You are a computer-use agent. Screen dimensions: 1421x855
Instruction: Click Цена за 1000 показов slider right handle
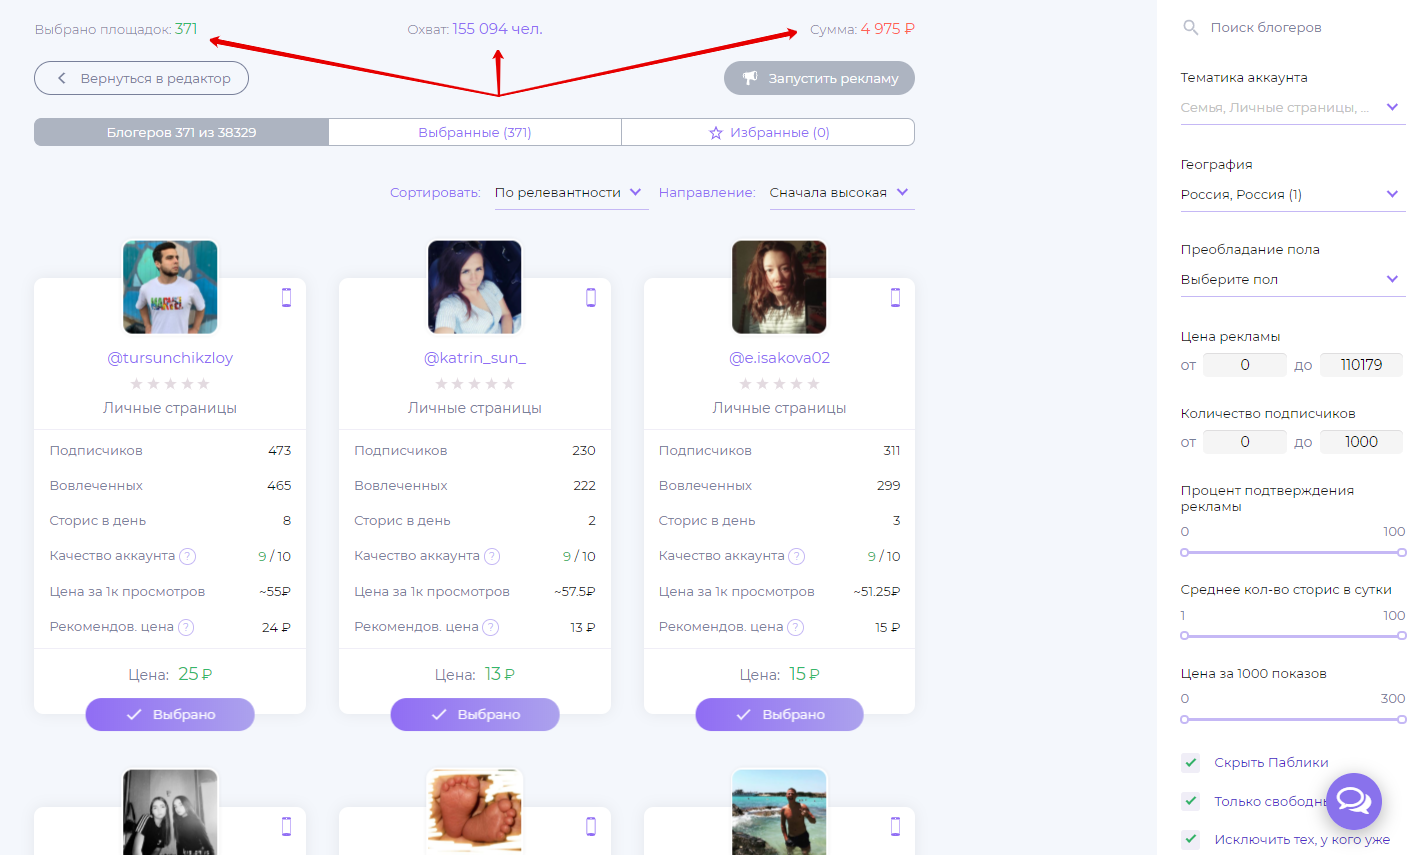pyautogui.click(x=1402, y=719)
